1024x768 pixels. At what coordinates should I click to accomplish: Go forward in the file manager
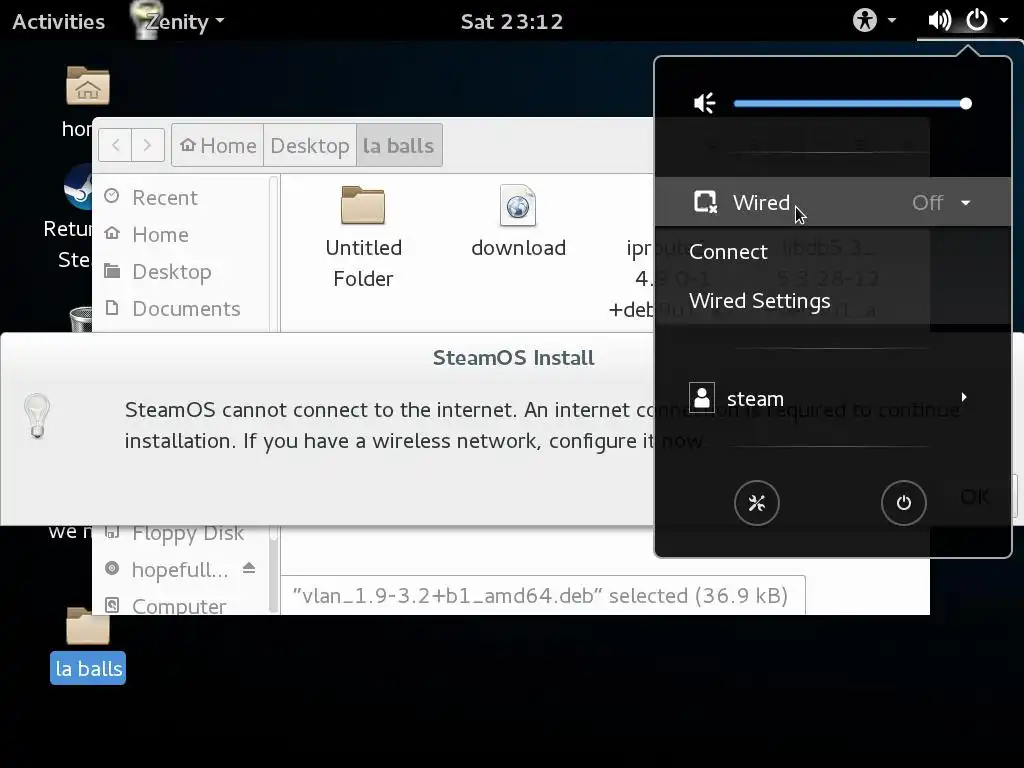tap(148, 145)
